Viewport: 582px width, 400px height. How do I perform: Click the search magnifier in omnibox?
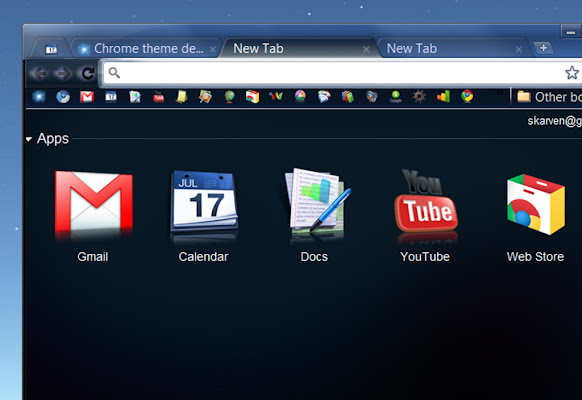pyautogui.click(x=114, y=73)
